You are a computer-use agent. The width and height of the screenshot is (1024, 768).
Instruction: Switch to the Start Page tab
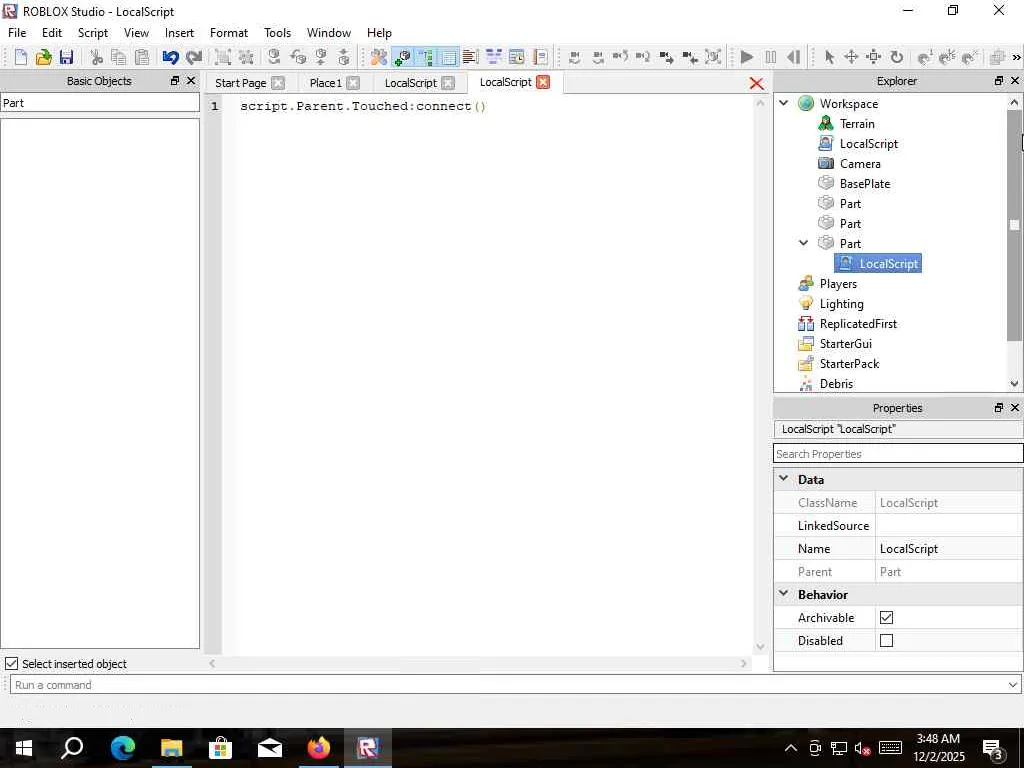coord(240,83)
